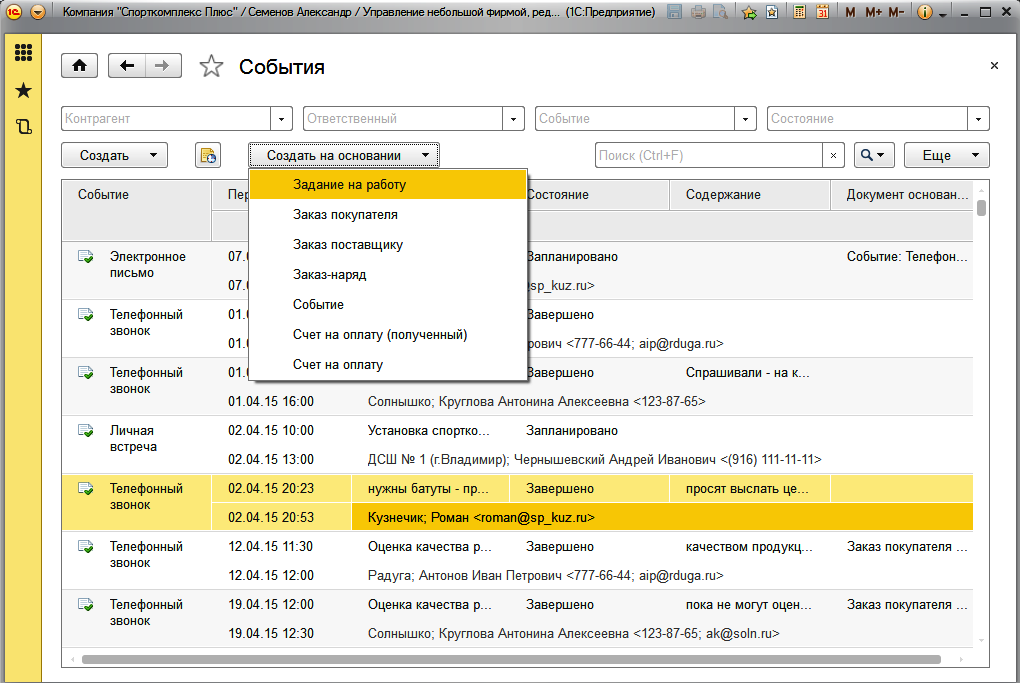Choose 'Счет на оплату' menu entry
This screenshot has width=1020, height=683.
(x=338, y=365)
